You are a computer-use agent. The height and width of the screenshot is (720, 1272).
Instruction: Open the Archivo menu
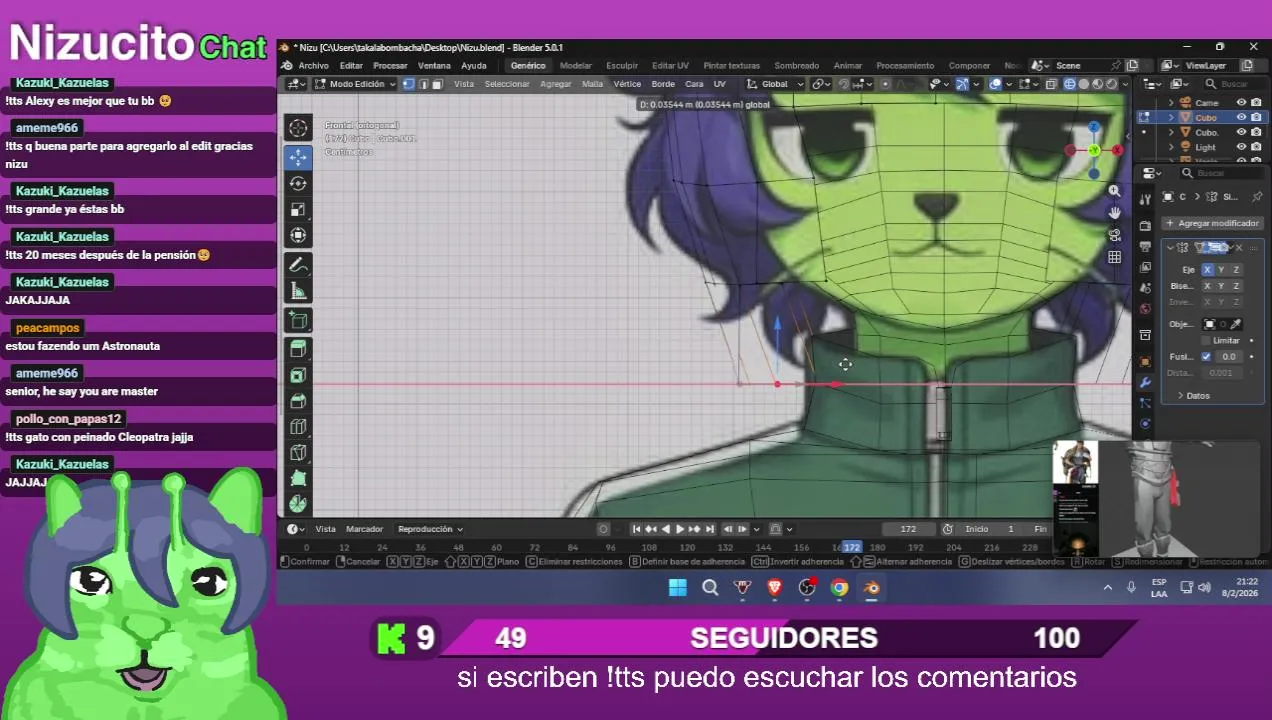coord(313,66)
